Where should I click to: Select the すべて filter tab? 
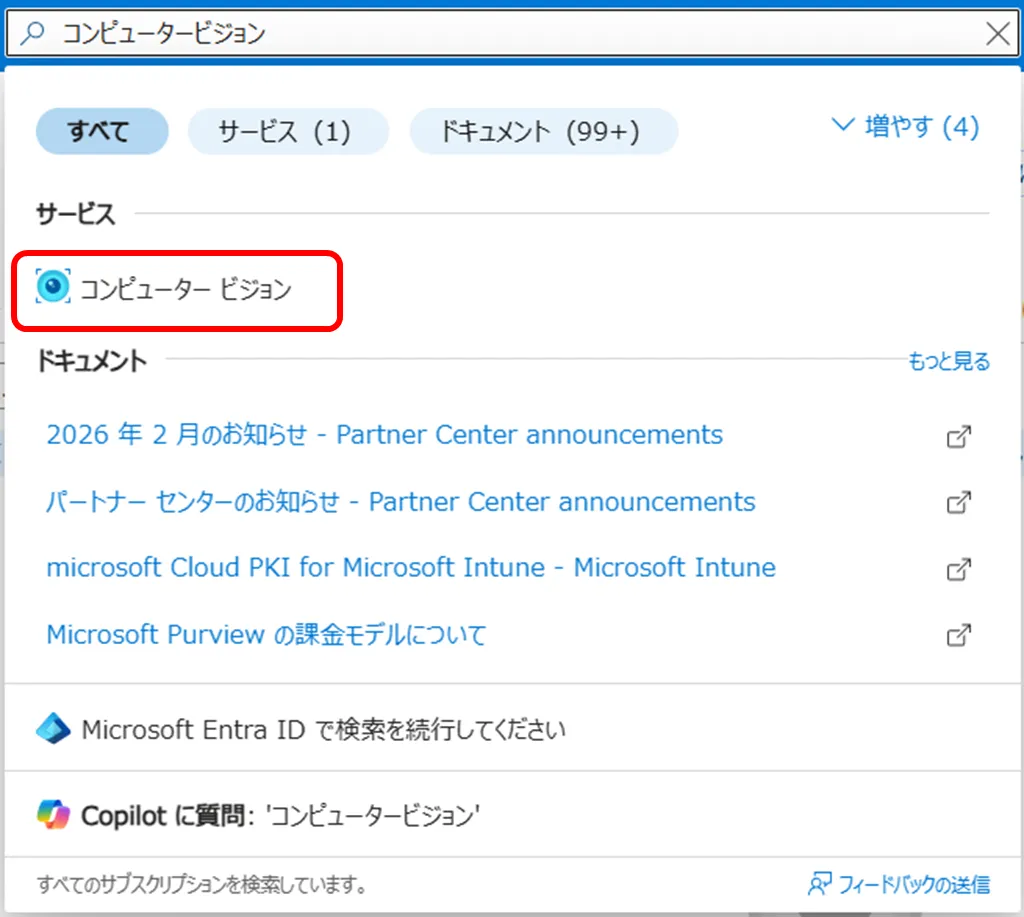(102, 131)
